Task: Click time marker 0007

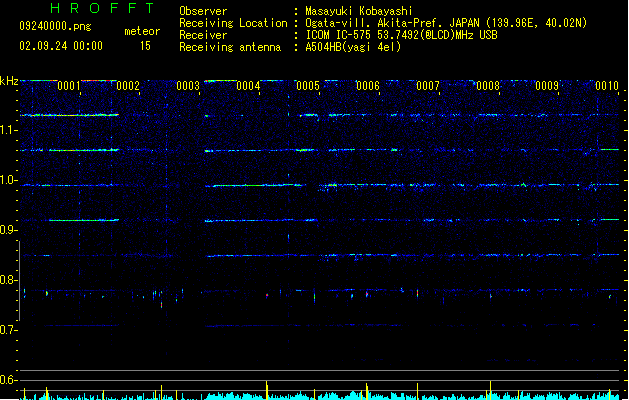Action: pos(428,86)
